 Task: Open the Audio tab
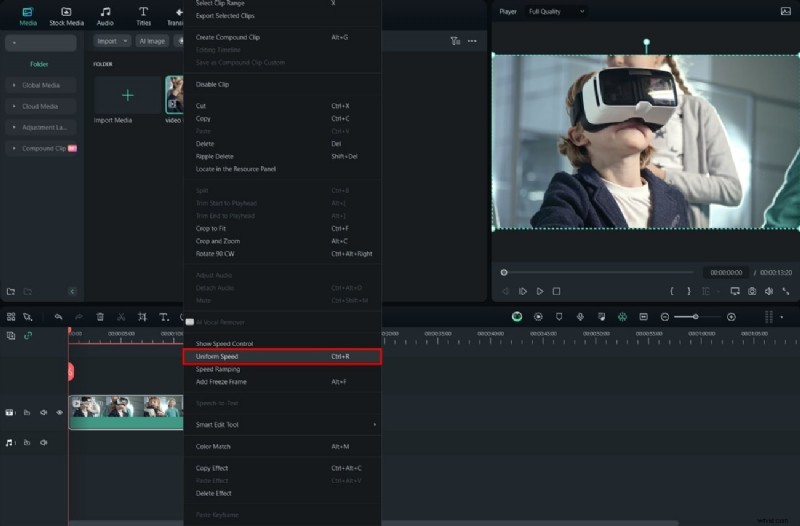click(x=105, y=16)
